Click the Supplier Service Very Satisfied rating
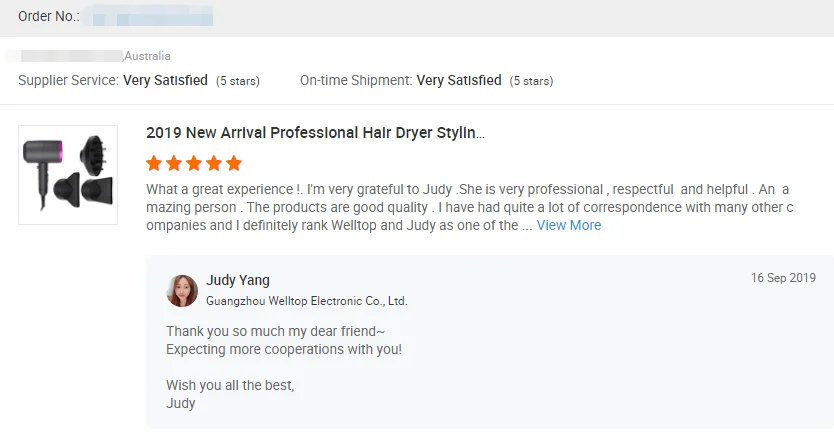The width and height of the screenshot is (834, 444). click(x=165, y=80)
